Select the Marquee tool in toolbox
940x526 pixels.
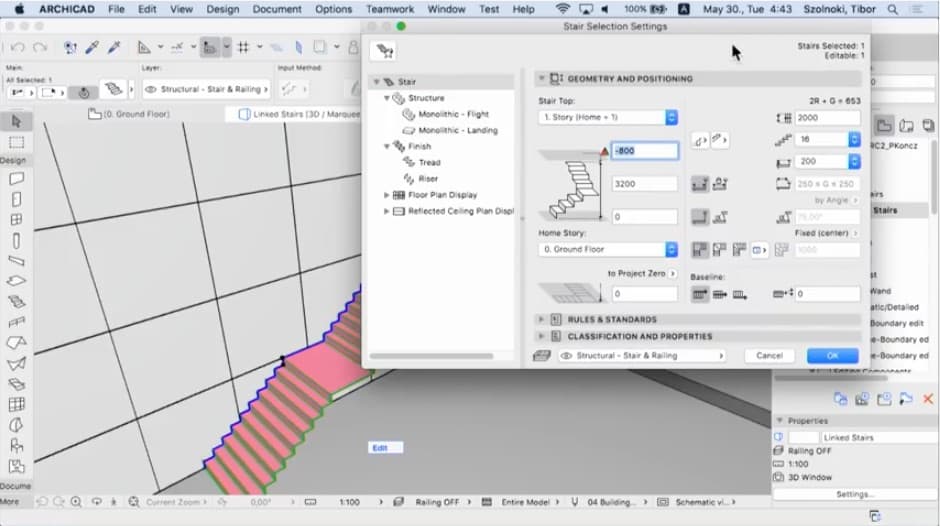point(16,142)
